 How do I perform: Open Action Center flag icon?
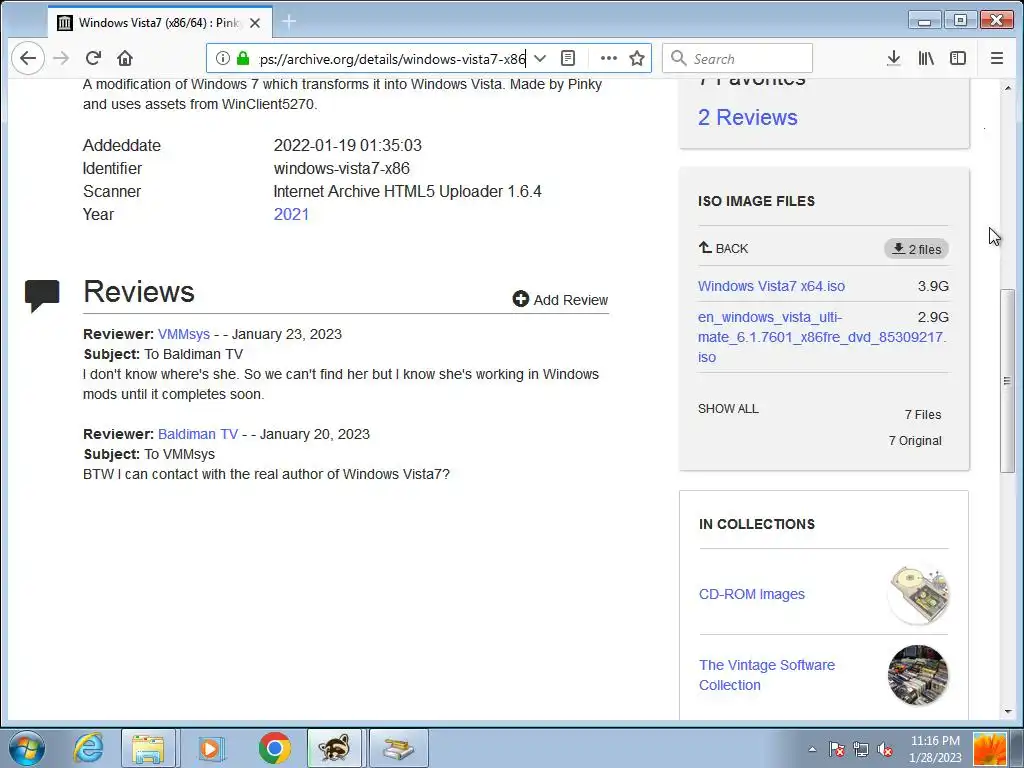tap(837, 749)
